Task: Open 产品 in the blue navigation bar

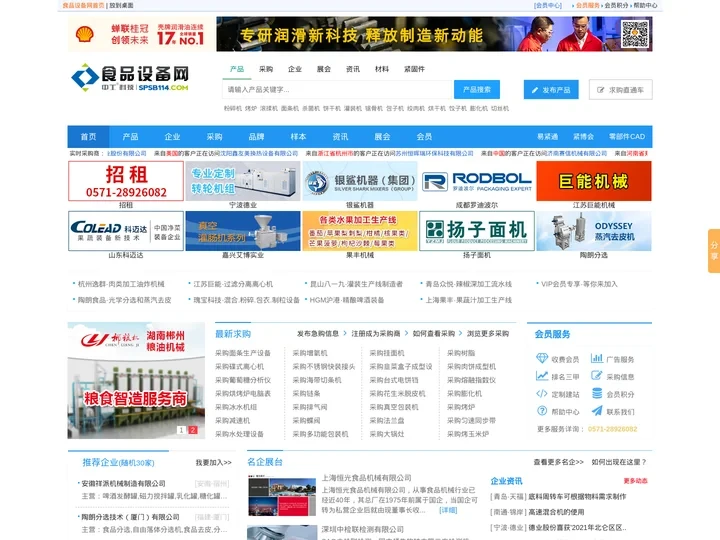Action: (x=130, y=136)
